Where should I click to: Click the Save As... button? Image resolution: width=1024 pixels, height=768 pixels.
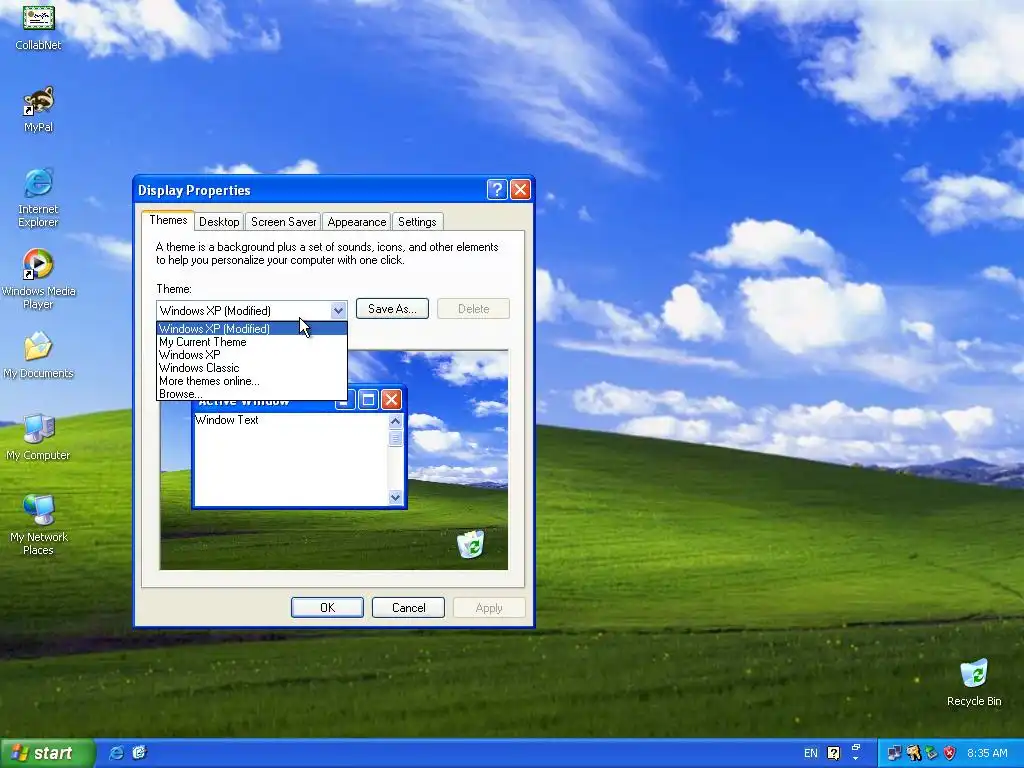(x=392, y=309)
